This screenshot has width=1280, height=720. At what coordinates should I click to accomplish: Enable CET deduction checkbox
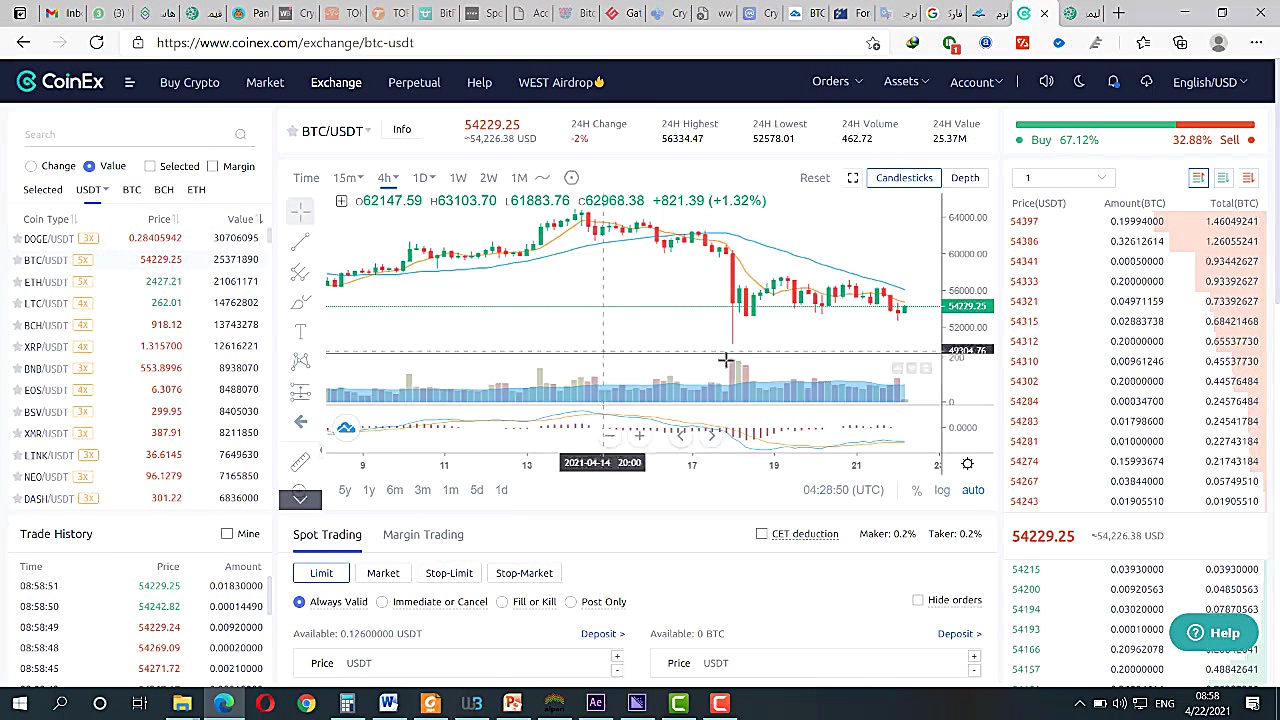click(x=762, y=534)
